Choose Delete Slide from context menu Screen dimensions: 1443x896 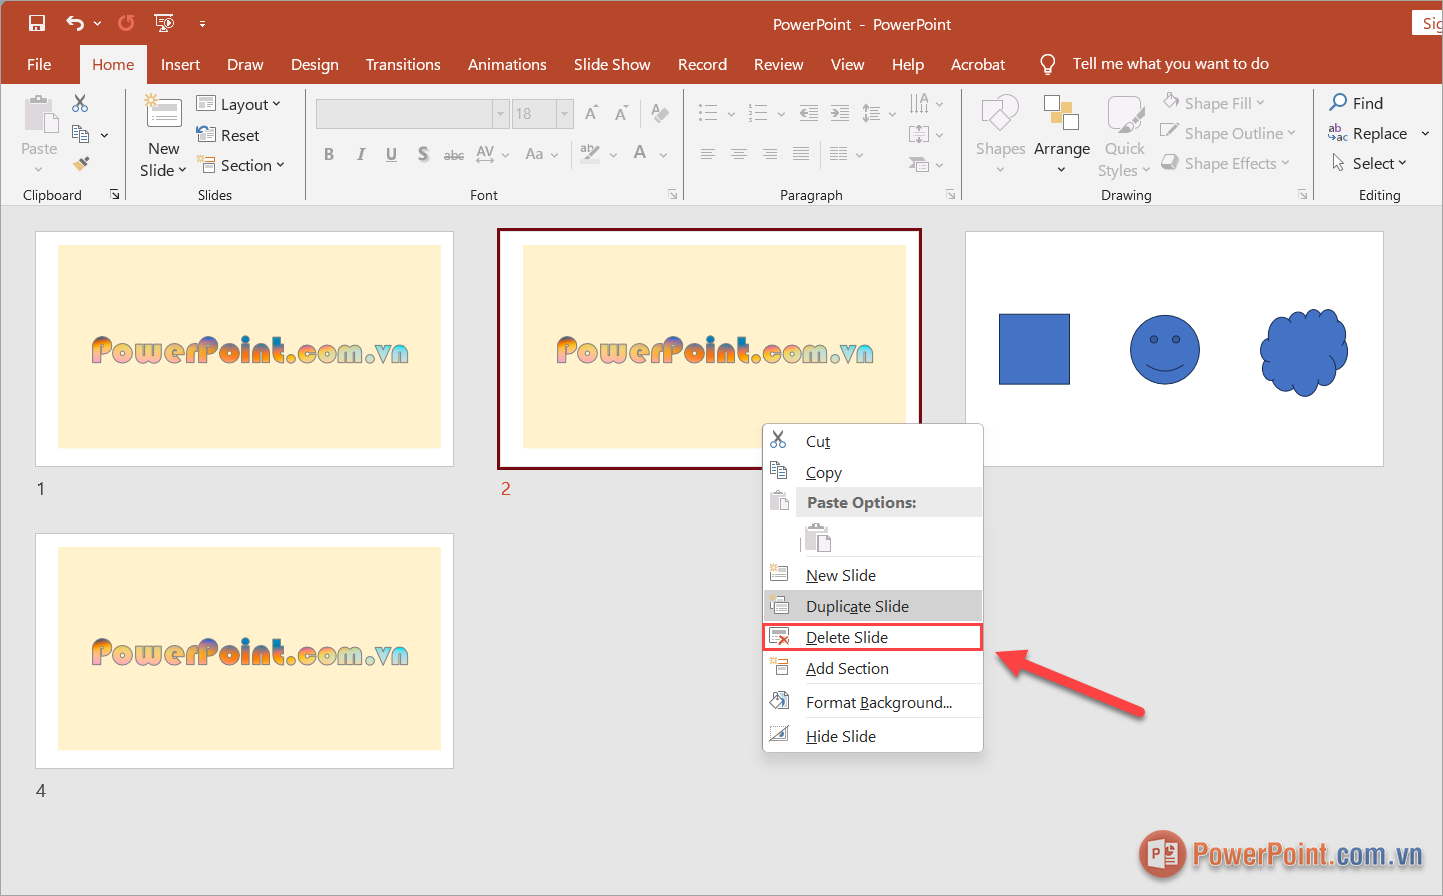click(873, 637)
